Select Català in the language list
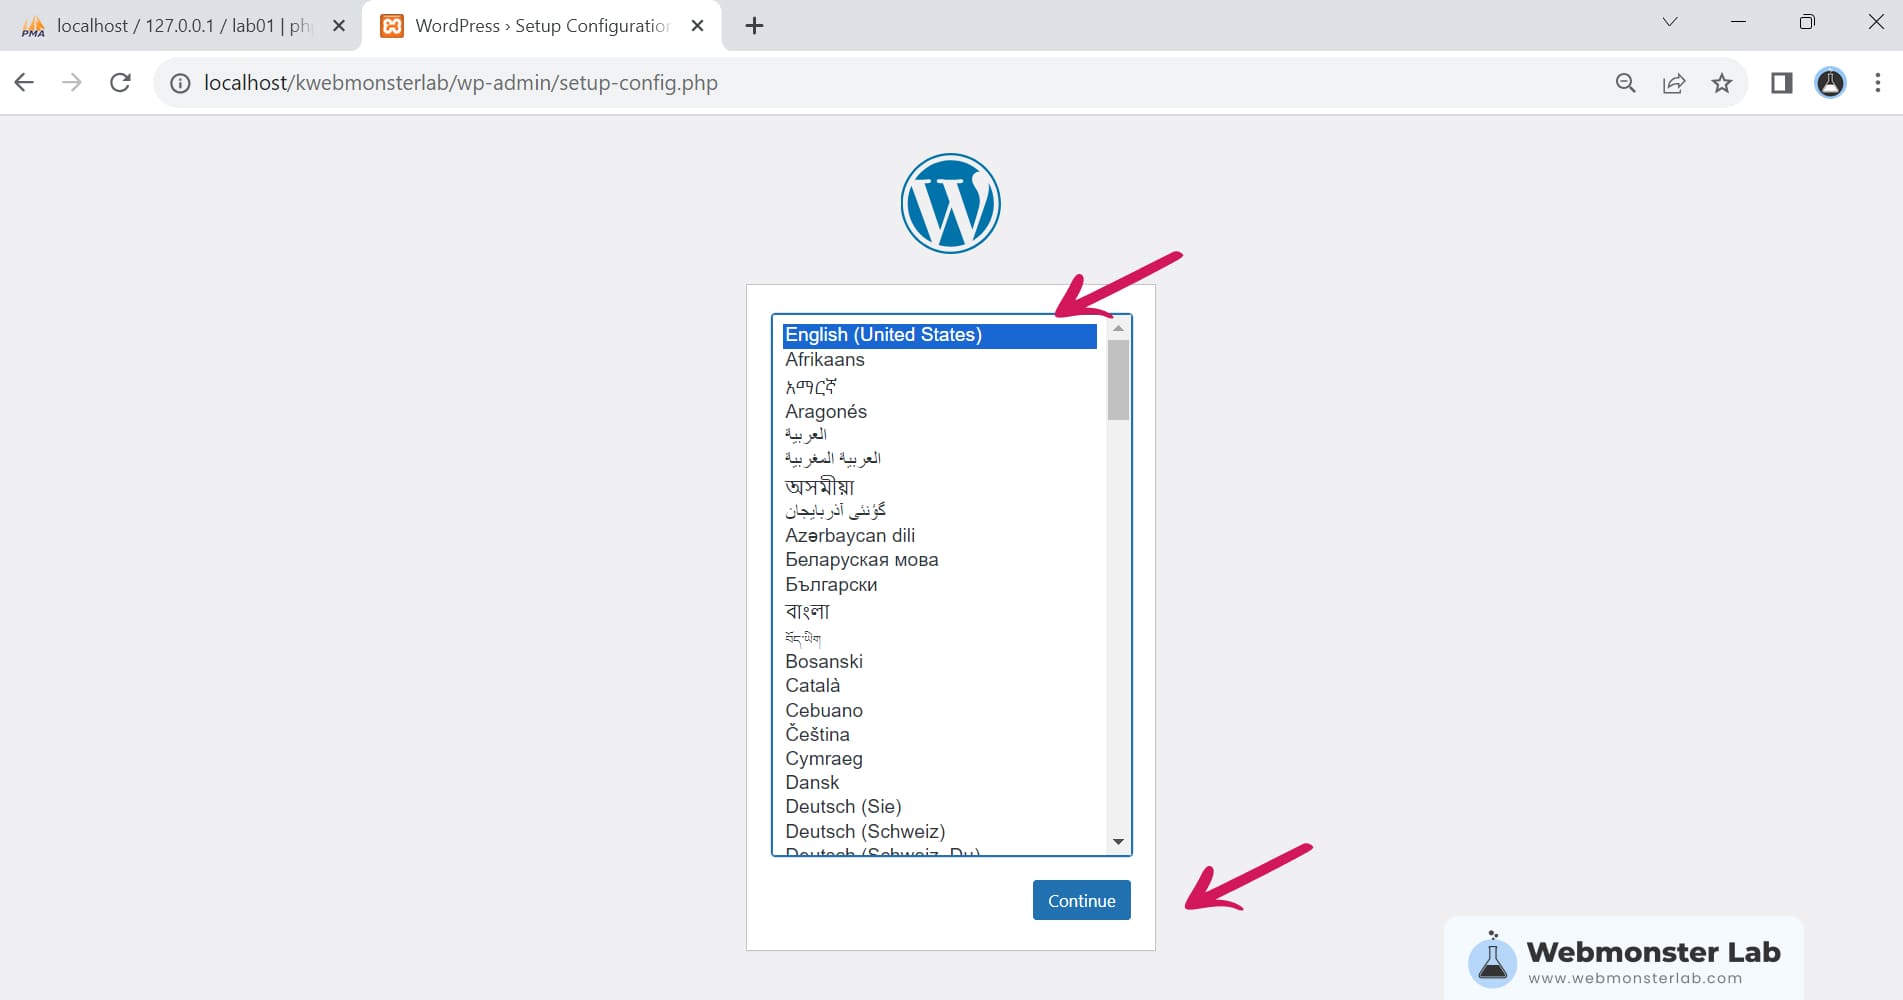 [939, 686]
